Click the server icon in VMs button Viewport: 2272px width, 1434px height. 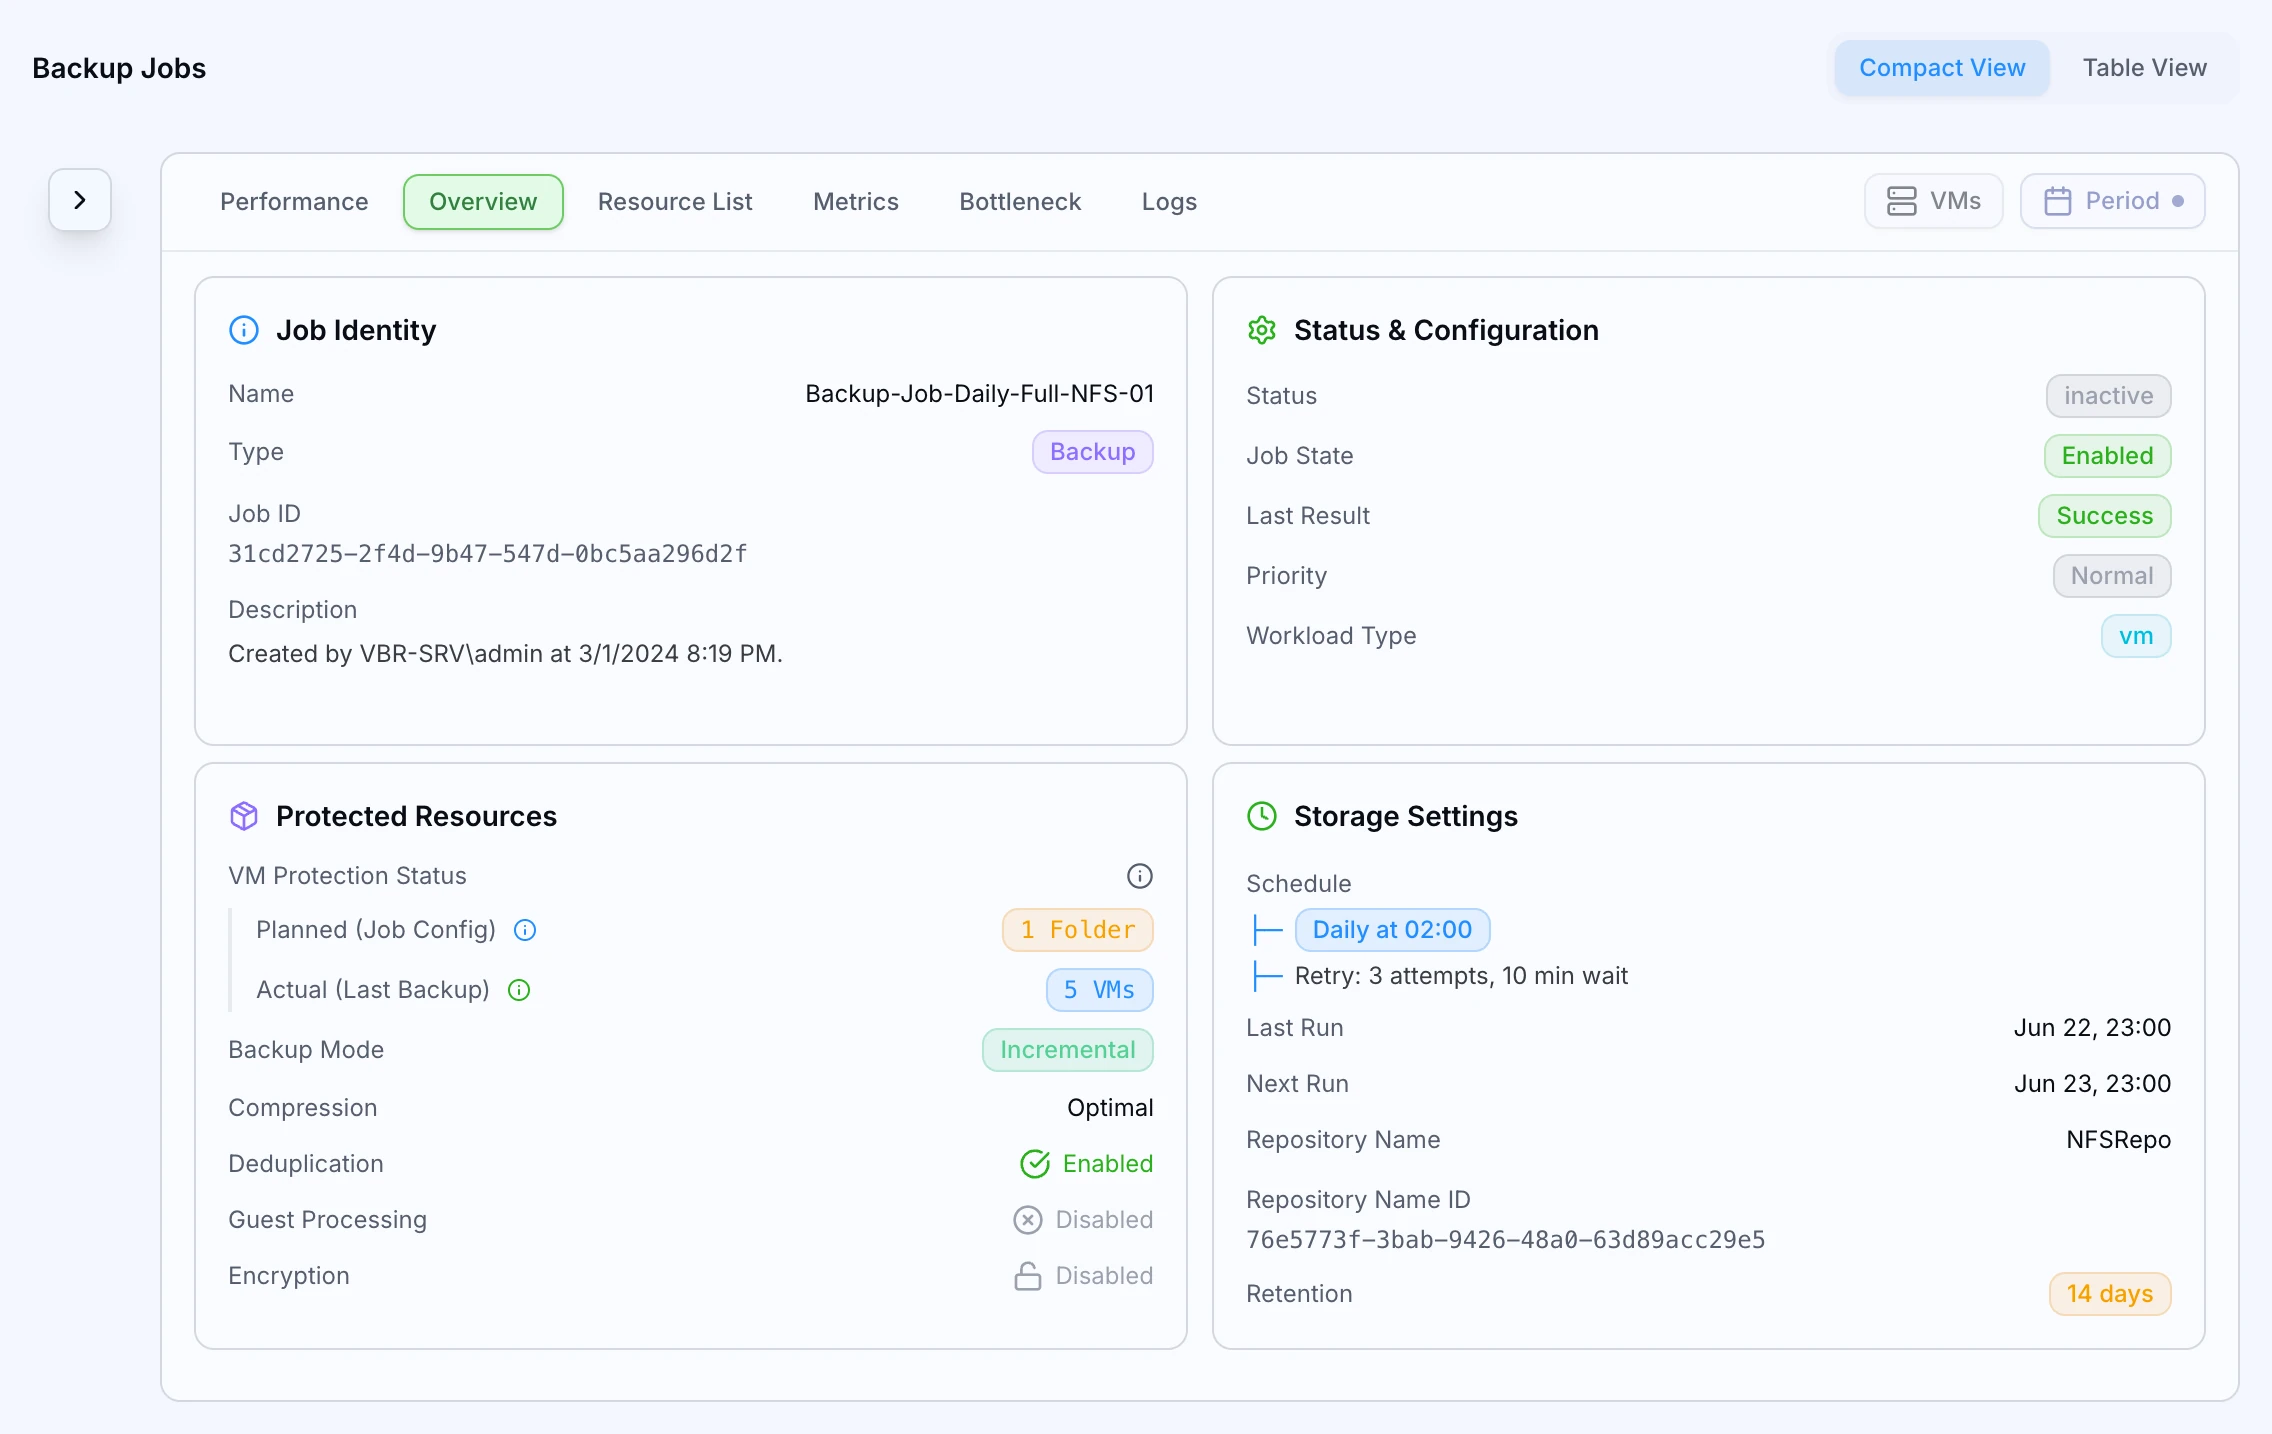[1902, 201]
